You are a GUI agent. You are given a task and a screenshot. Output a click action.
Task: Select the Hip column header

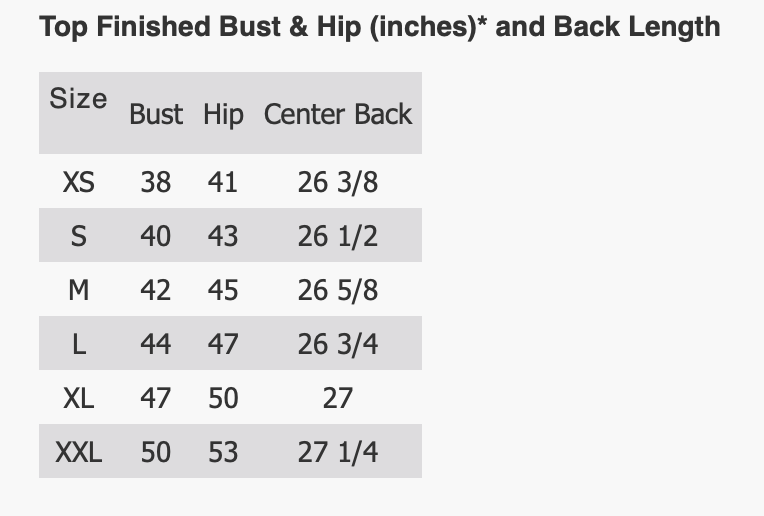pos(223,114)
